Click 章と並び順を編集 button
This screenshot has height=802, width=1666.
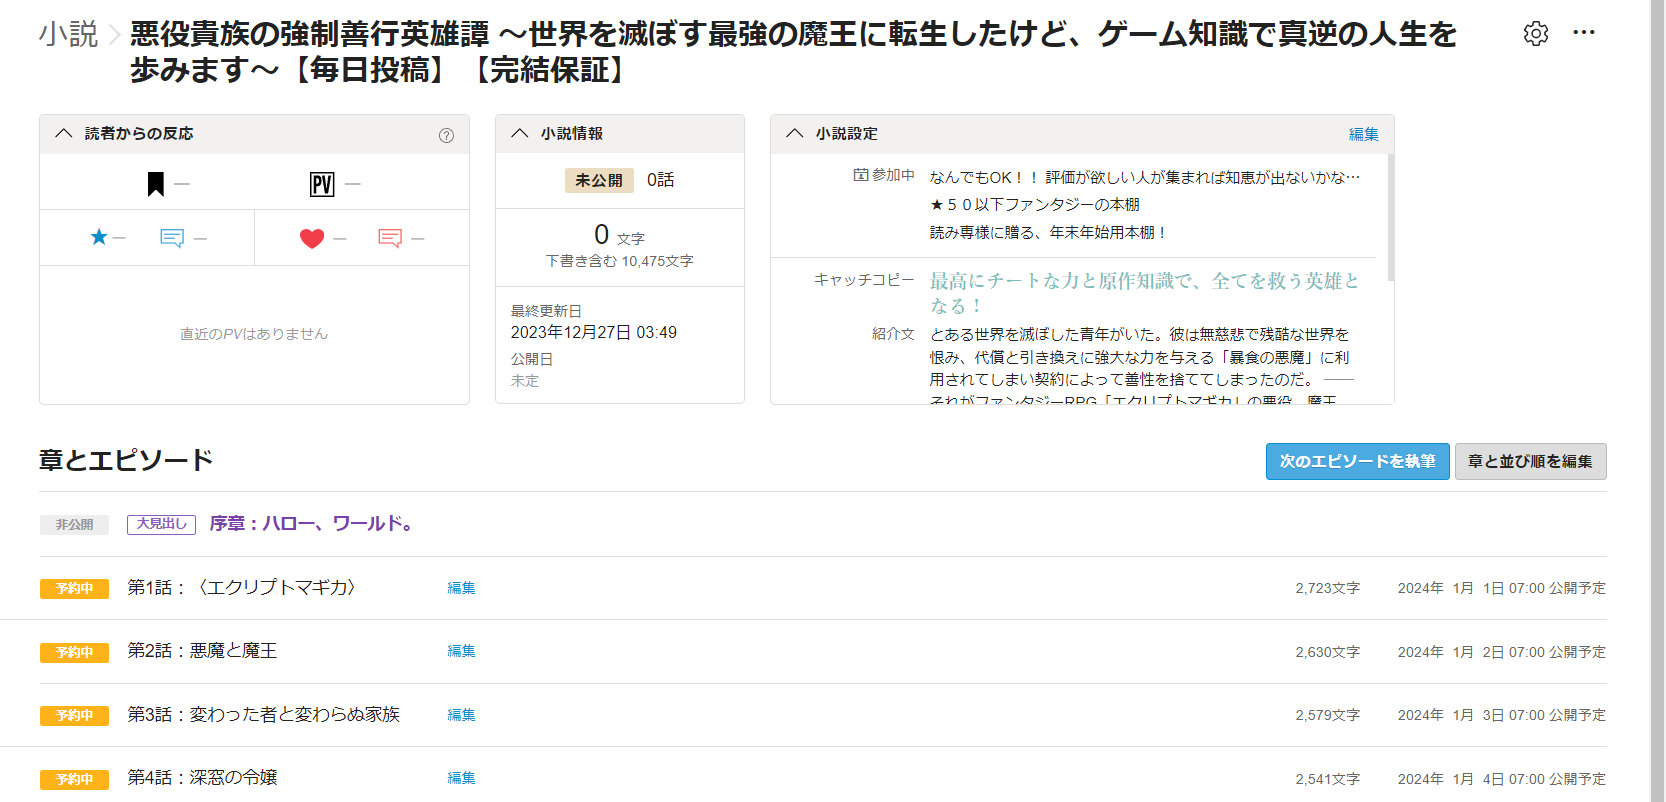(x=1530, y=461)
